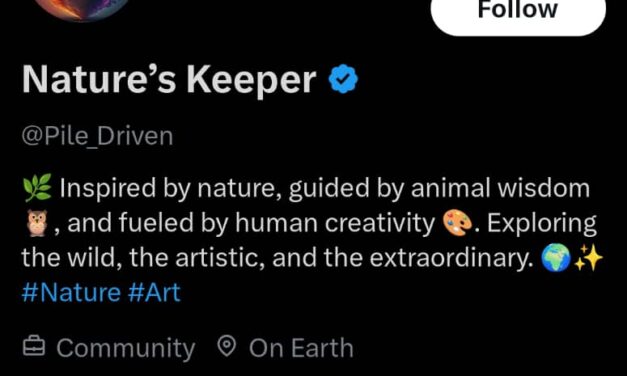Click the Nature's Keeper display name
The height and width of the screenshot is (376, 627).
point(169,79)
